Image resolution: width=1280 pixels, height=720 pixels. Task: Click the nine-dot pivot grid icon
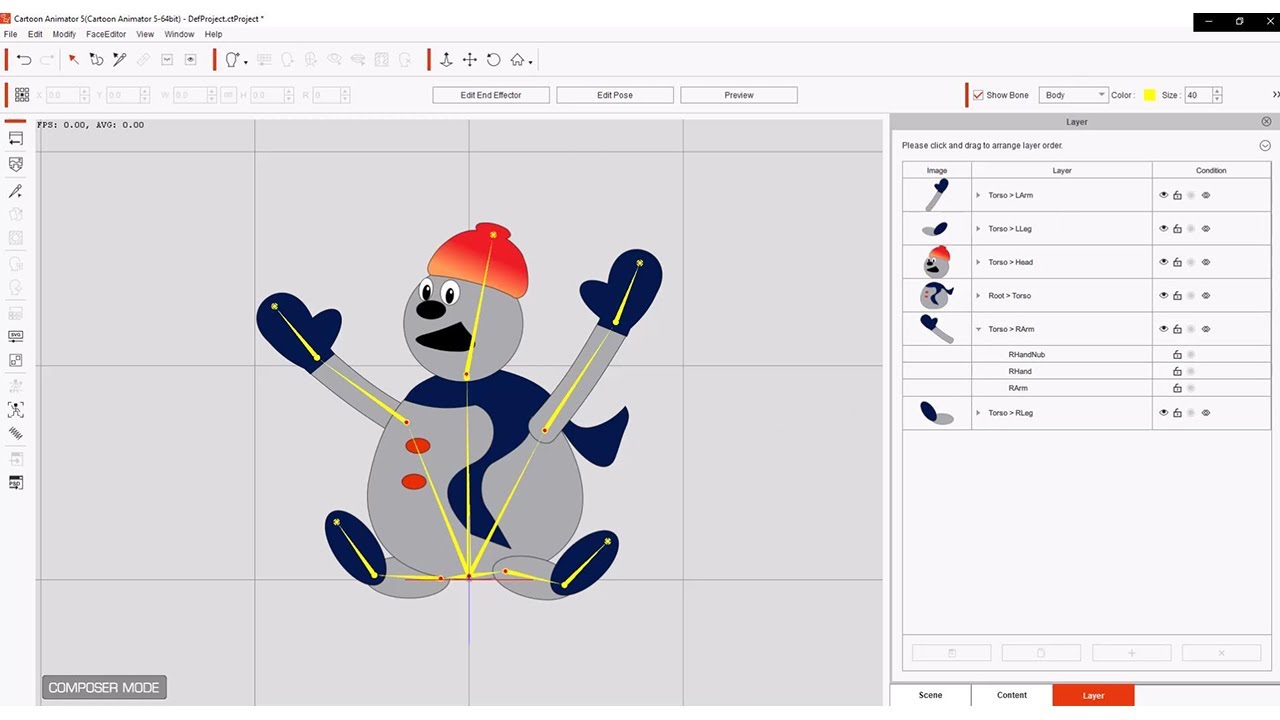pos(22,95)
